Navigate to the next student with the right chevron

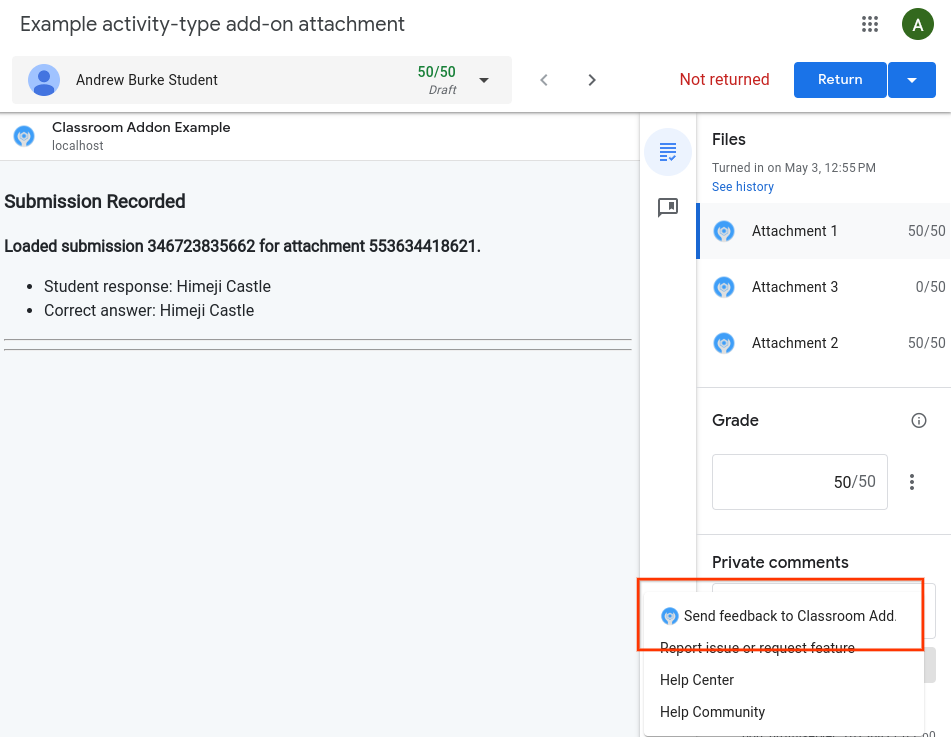(592, 79)
